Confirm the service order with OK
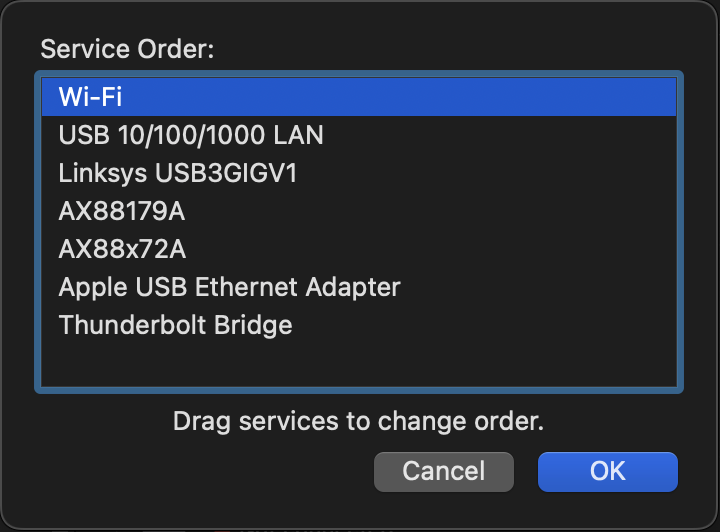The image size is (720, 532). pos(607,471)
